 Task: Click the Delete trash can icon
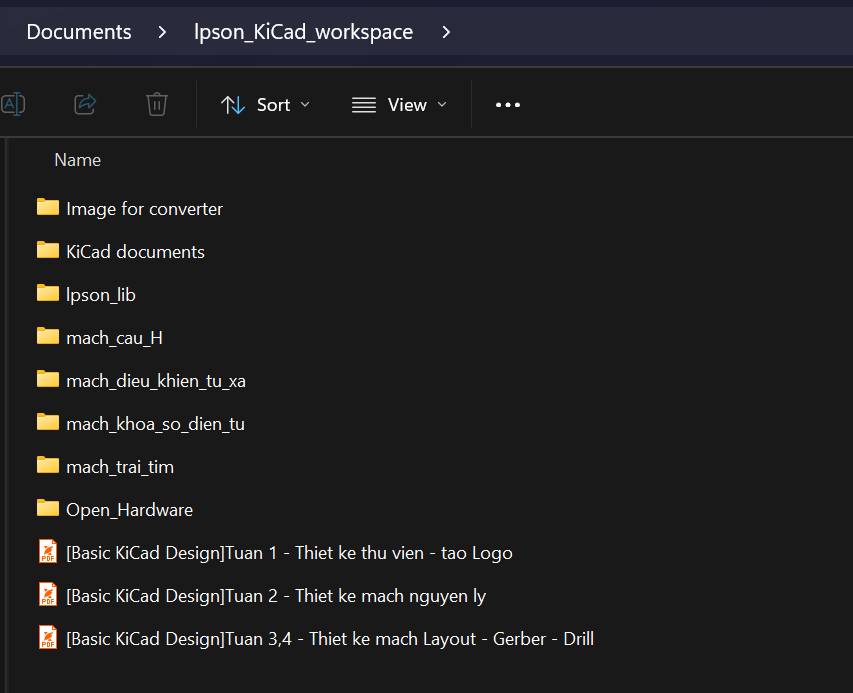coord(156,104)
